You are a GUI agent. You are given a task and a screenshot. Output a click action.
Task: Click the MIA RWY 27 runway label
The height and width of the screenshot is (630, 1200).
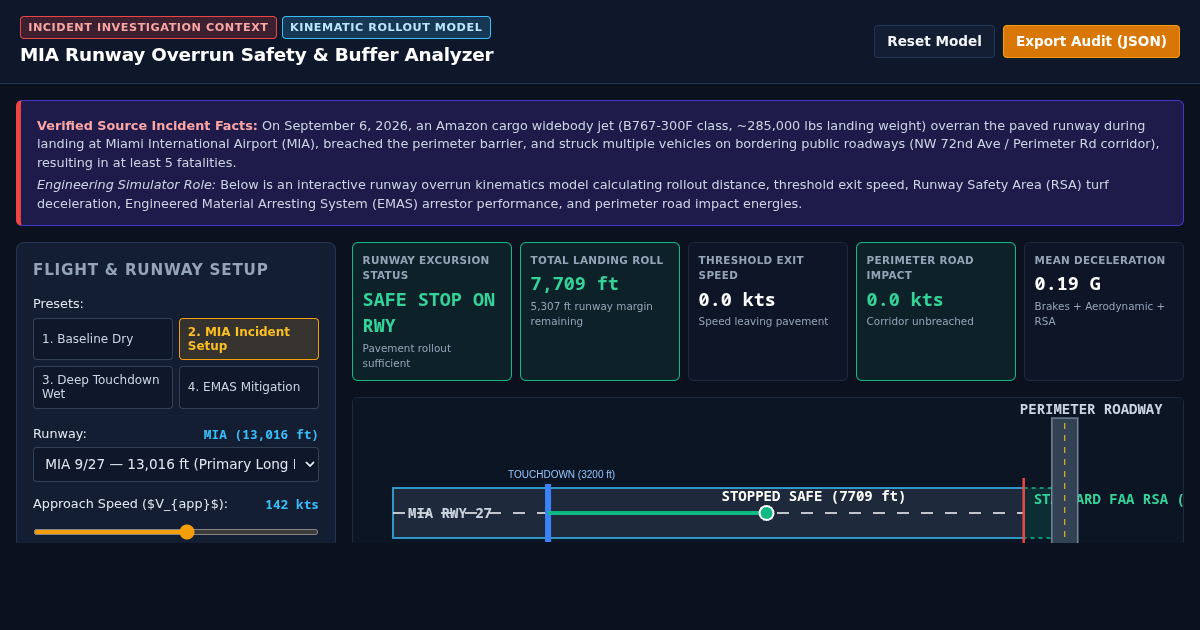[450, 513]
